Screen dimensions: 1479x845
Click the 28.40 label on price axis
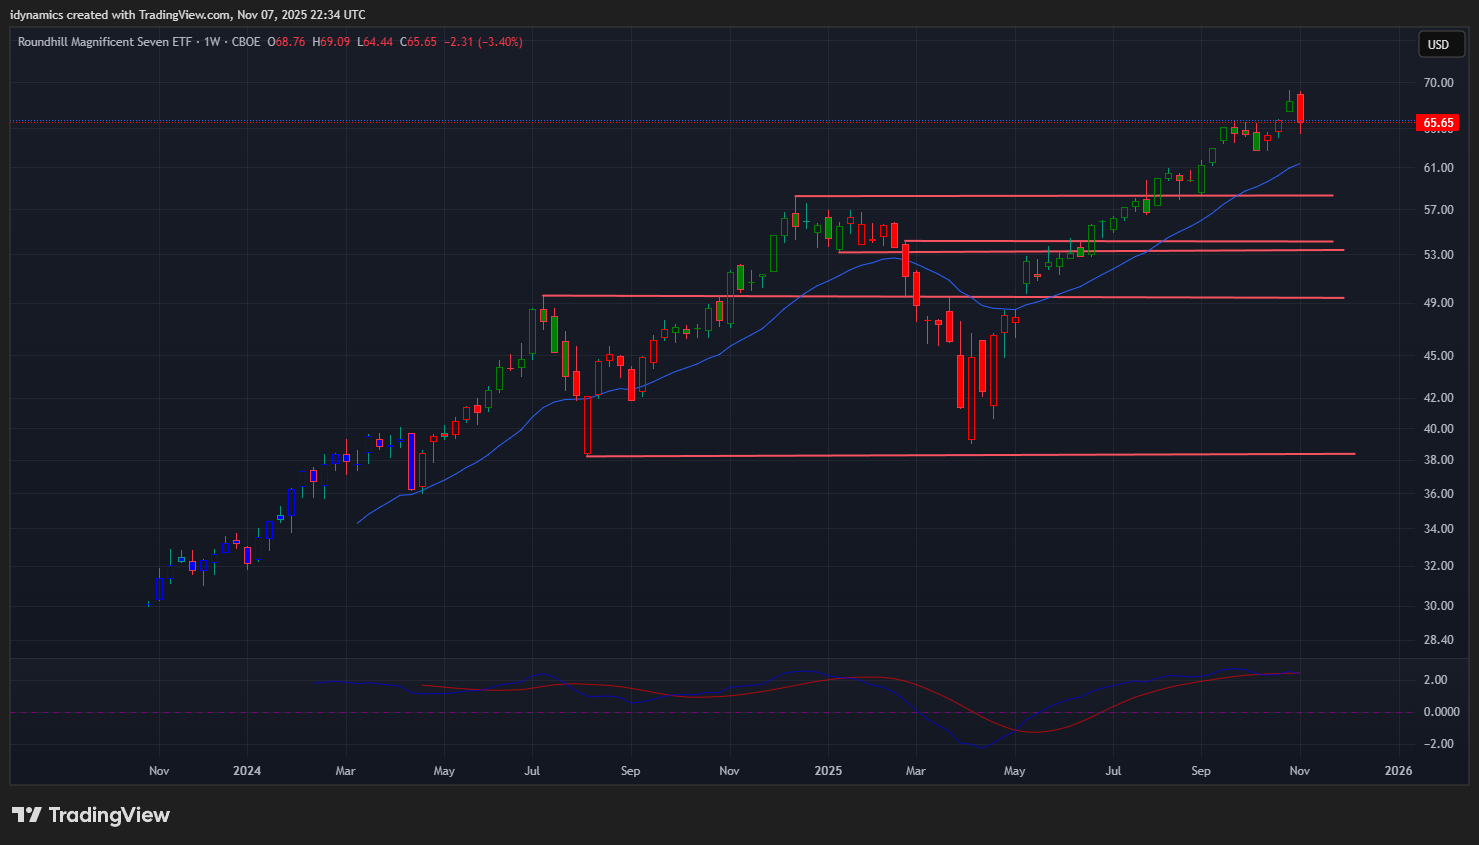pos(1438,640)
